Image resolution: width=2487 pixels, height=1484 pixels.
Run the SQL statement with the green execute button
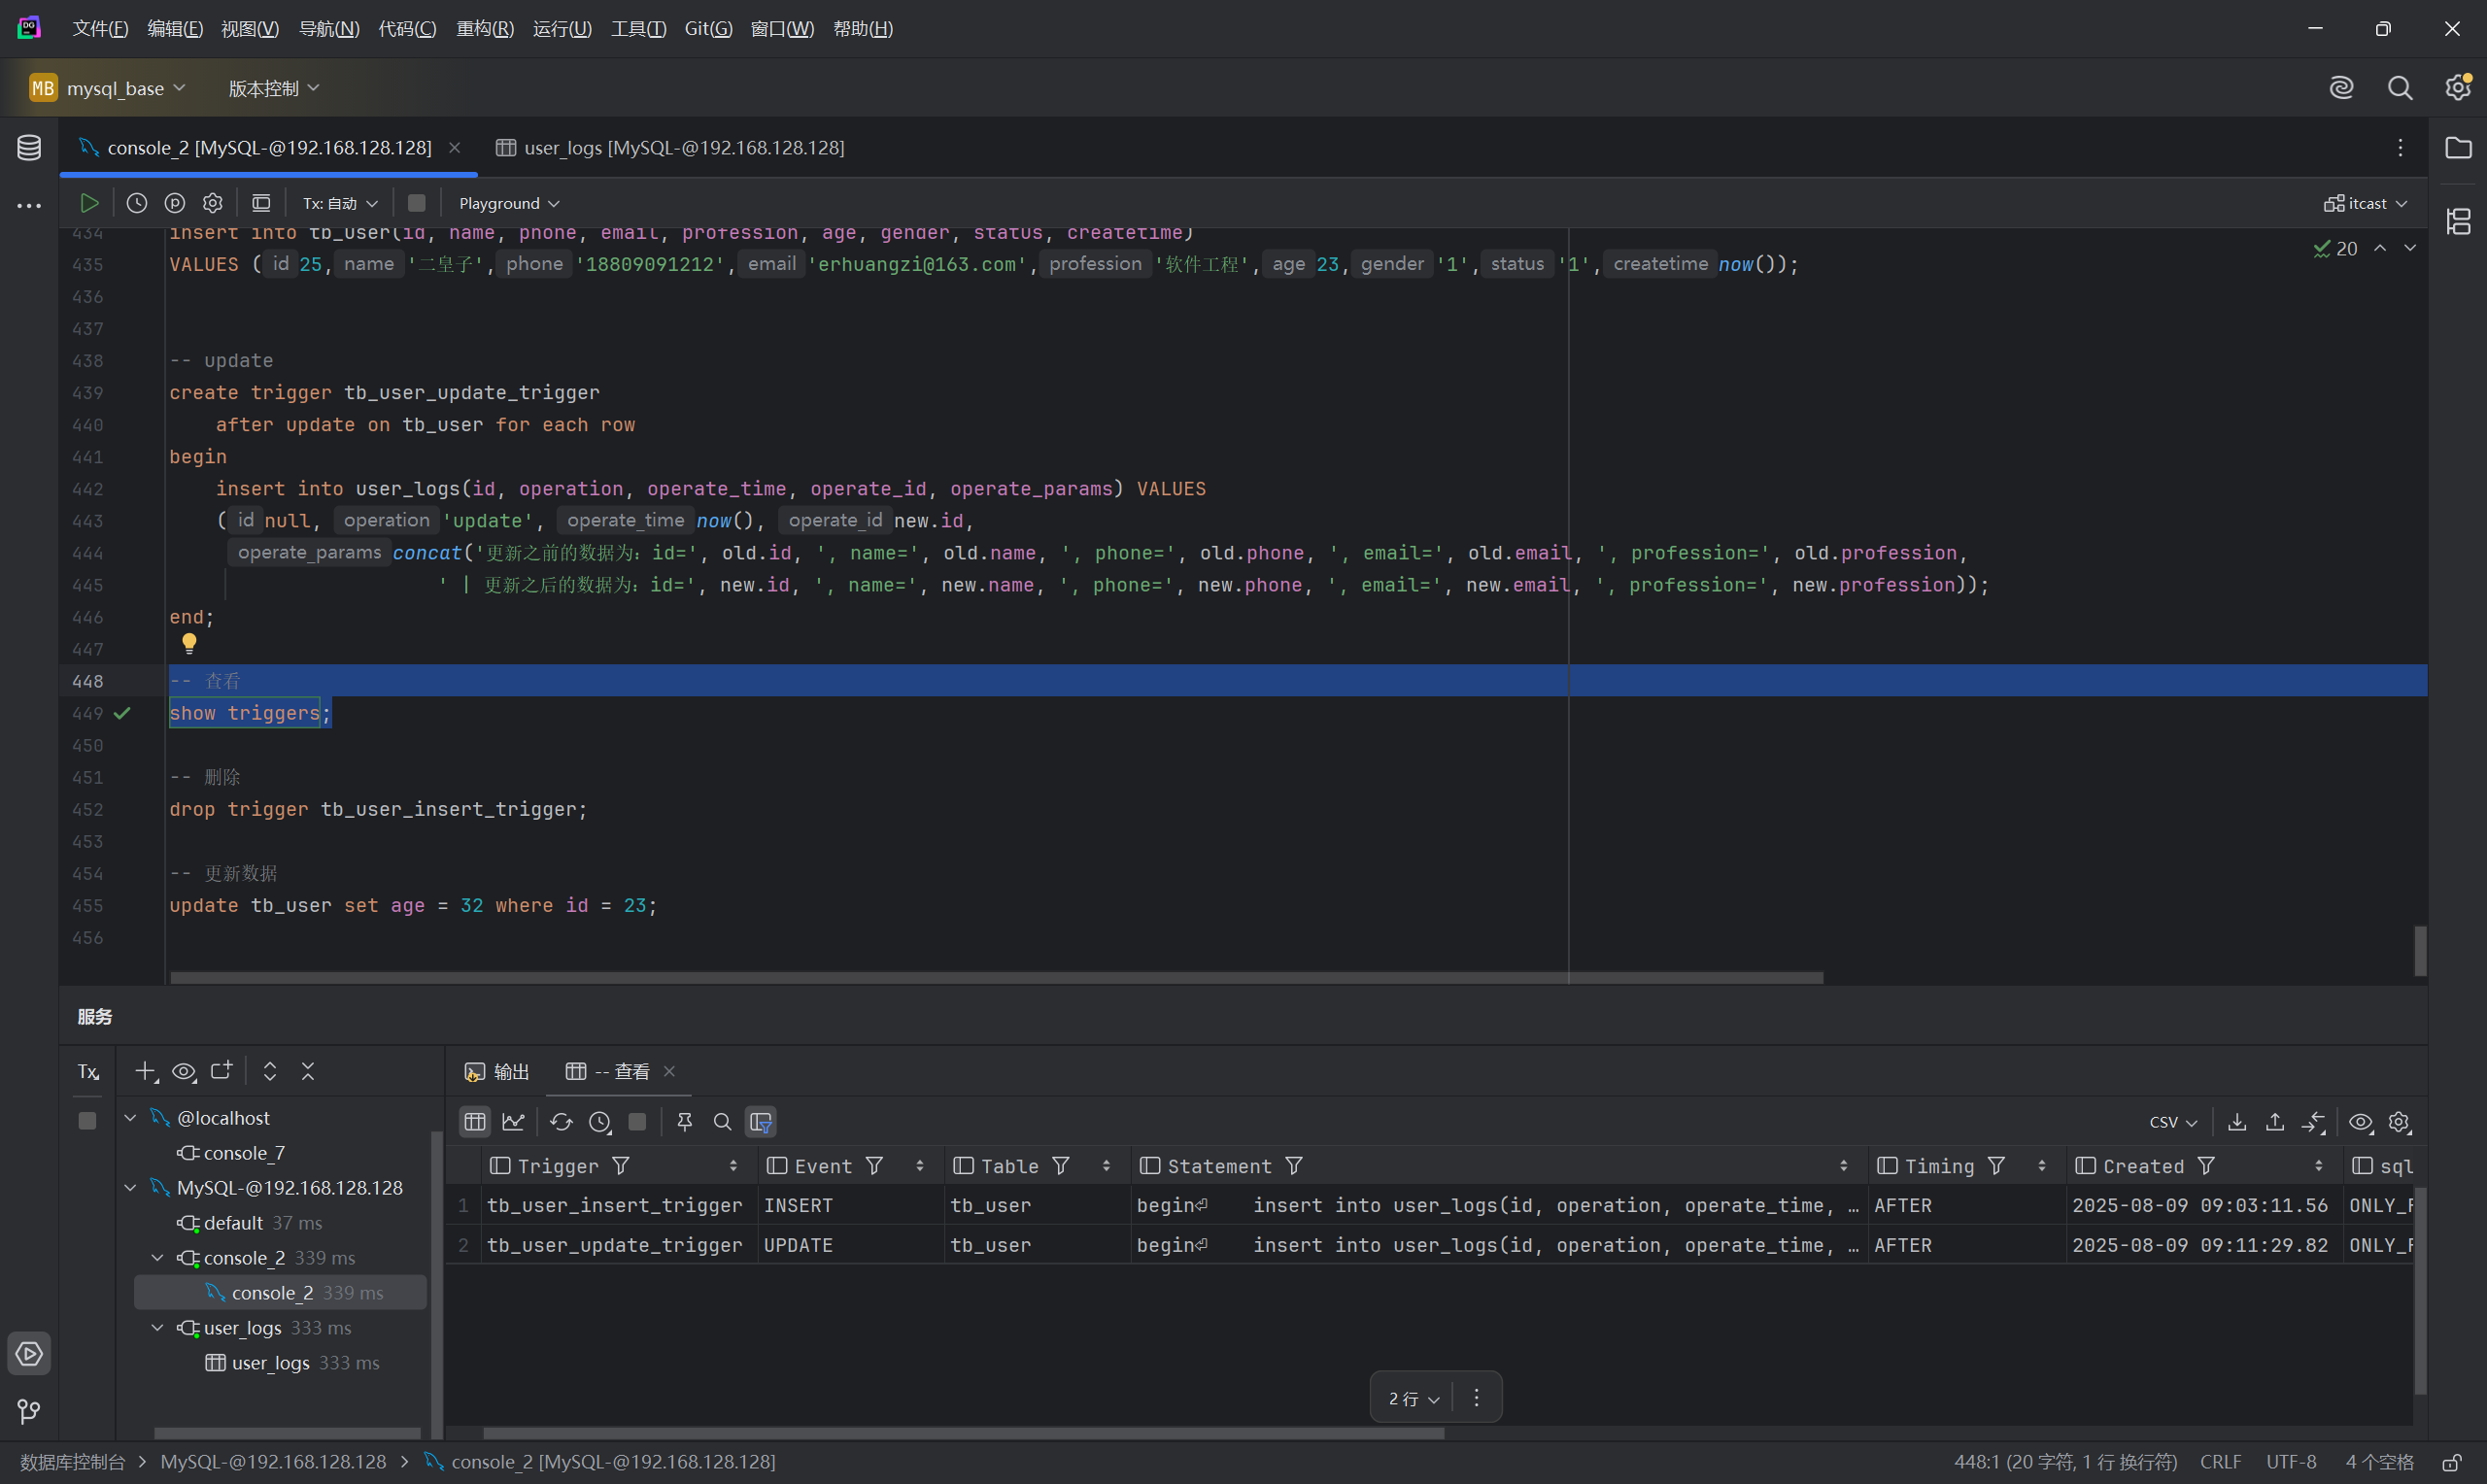[89, 203]
